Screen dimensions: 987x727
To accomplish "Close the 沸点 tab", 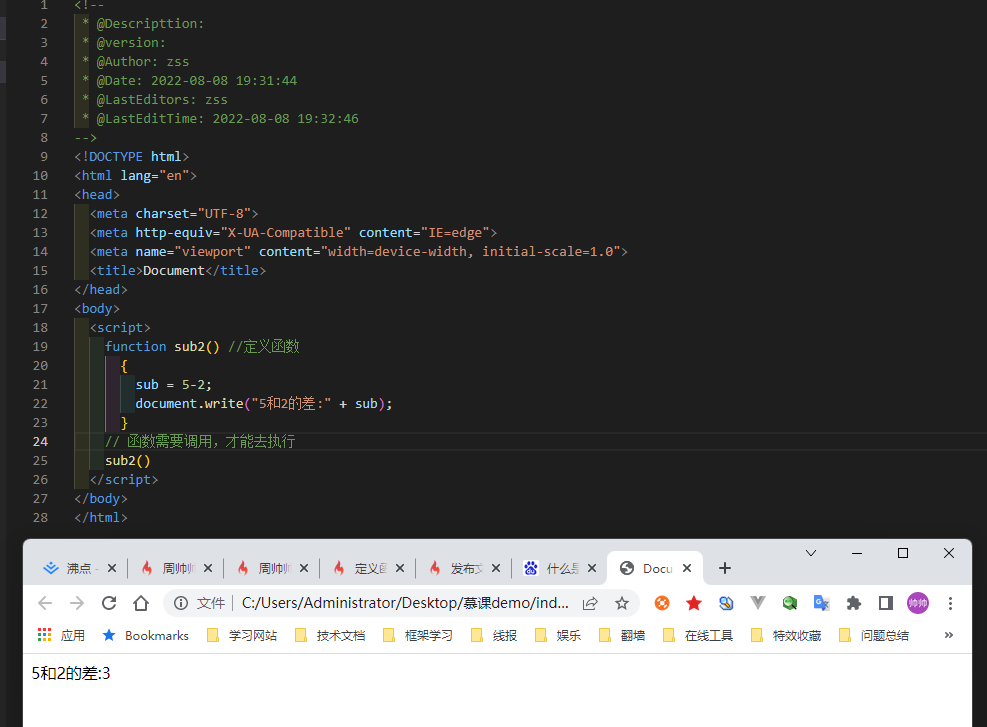I will (112, 568).
